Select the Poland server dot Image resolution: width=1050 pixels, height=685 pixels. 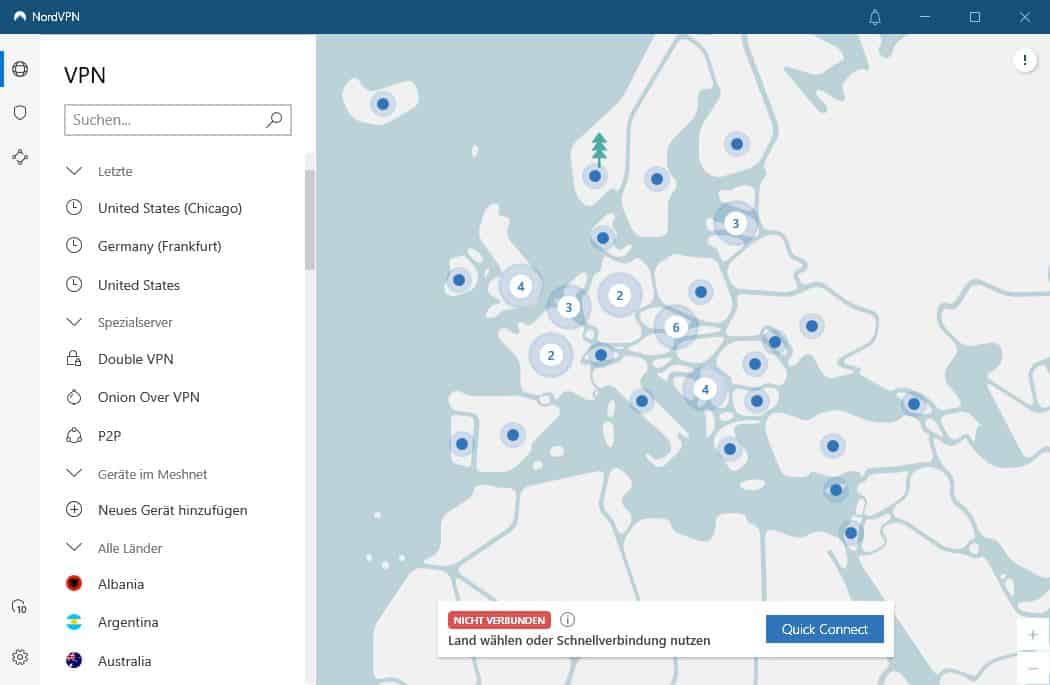(x=701, y=292)
